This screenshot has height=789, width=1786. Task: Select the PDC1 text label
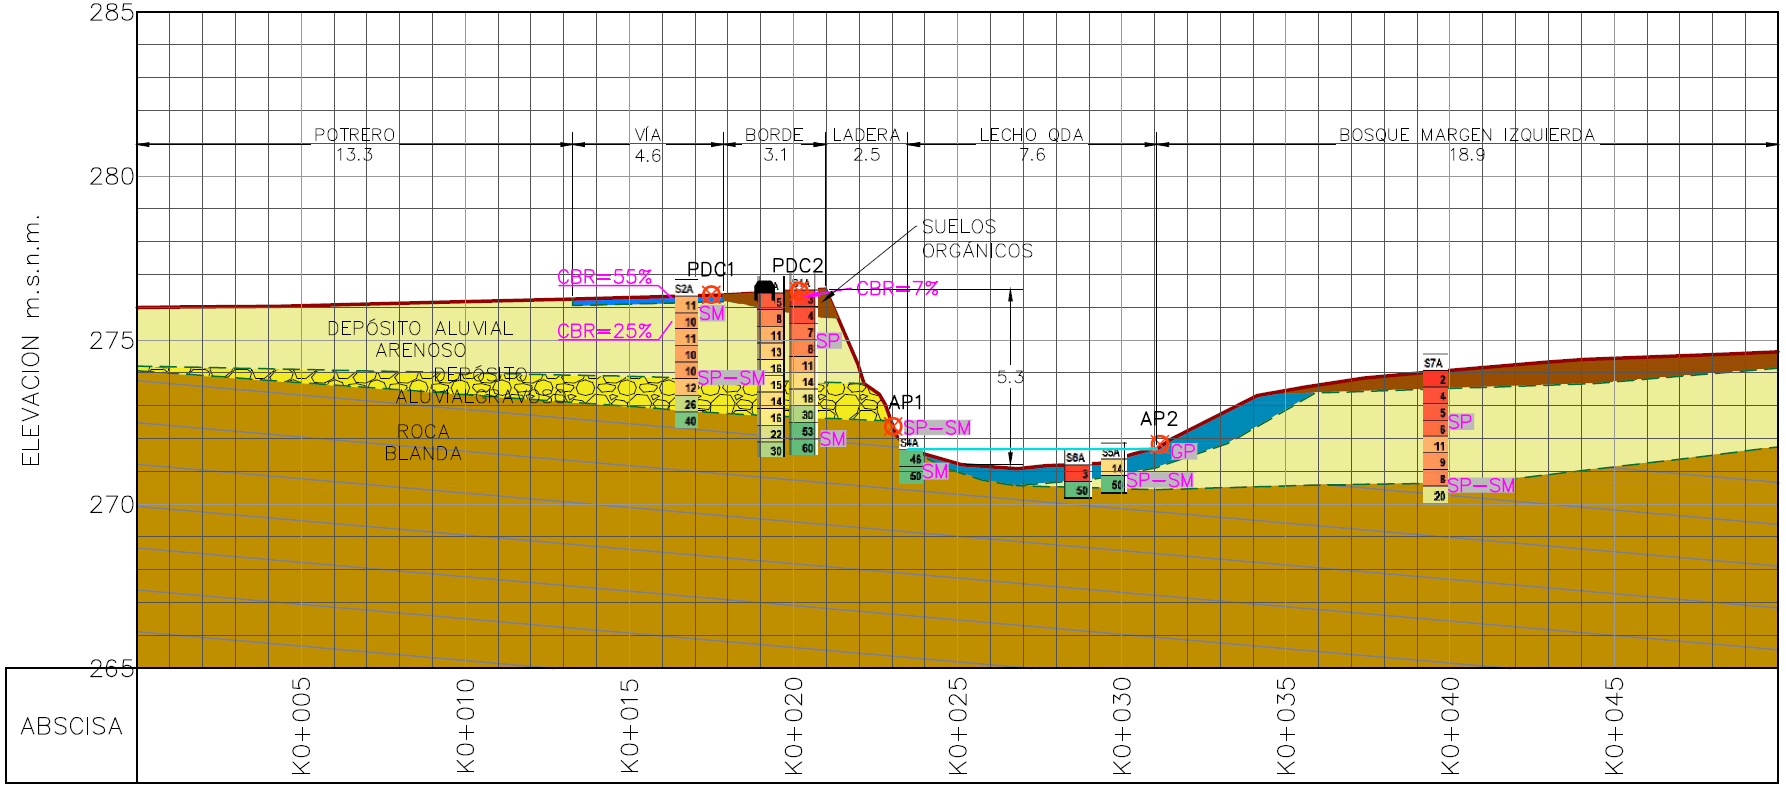[x=711, y=270]
